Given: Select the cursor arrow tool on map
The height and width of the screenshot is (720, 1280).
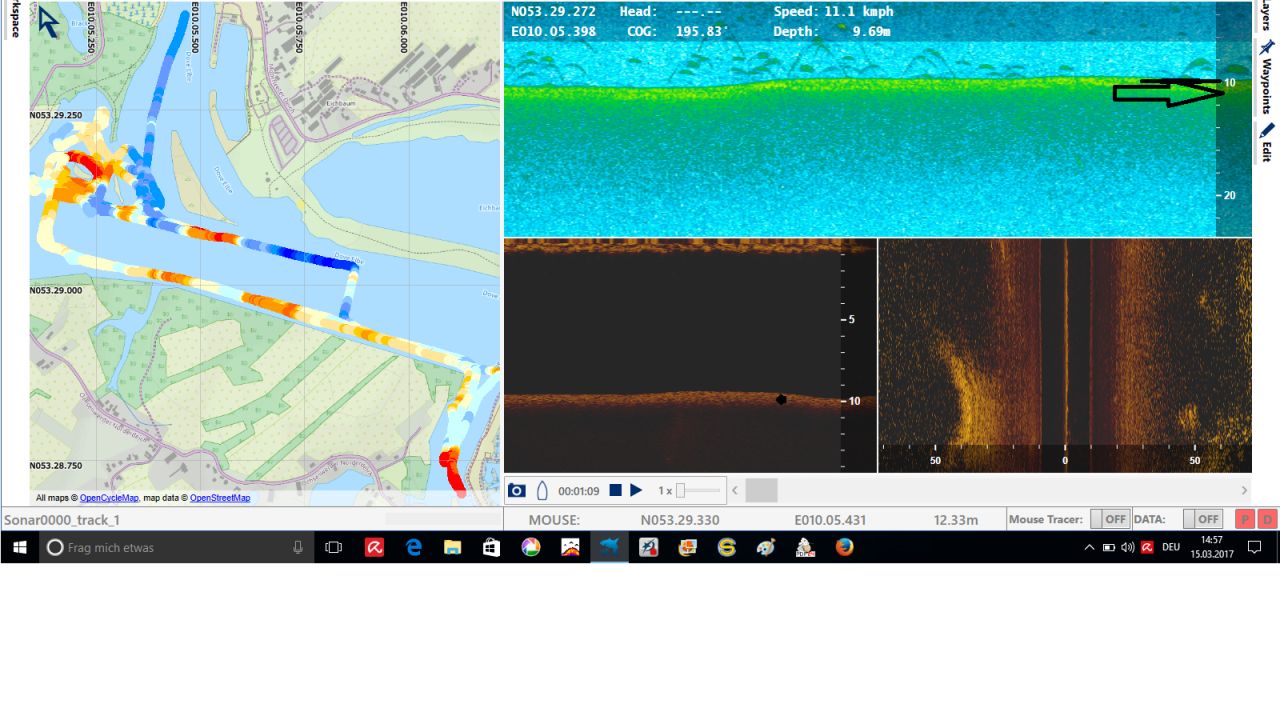Looking at the screenshot, I should (x=48, y=22).
